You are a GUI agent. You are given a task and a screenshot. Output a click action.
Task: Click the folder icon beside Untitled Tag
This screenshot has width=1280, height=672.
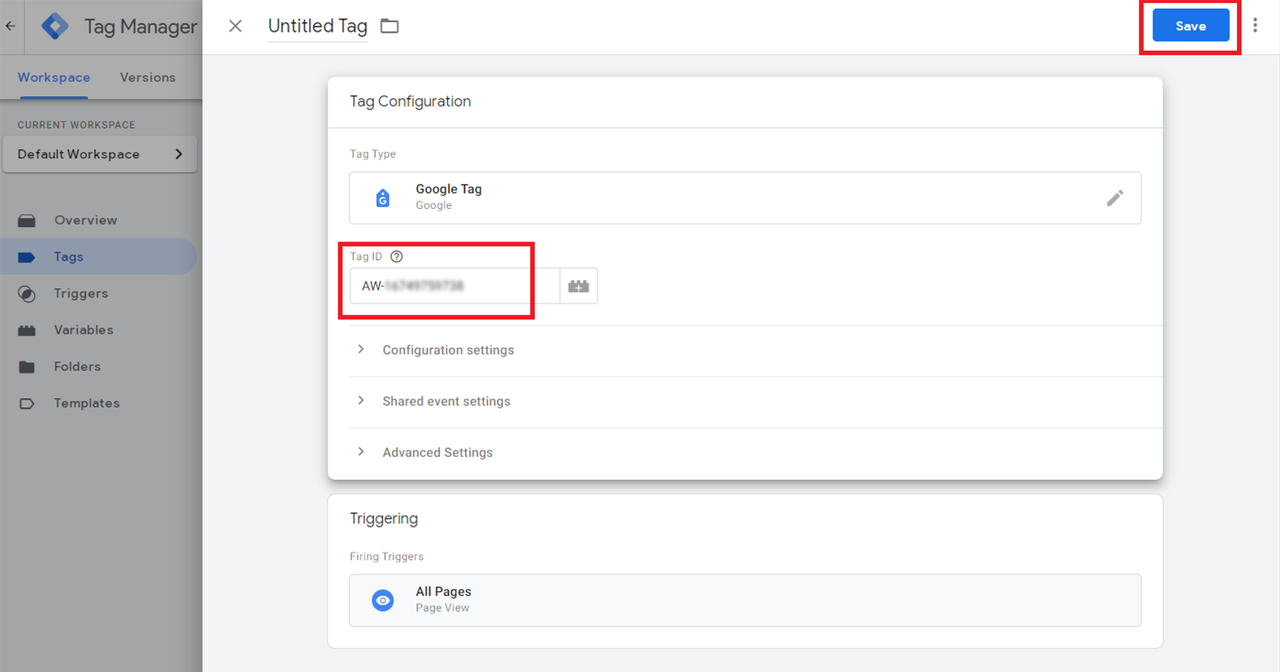pyautogui.click(x=390, y=26)
